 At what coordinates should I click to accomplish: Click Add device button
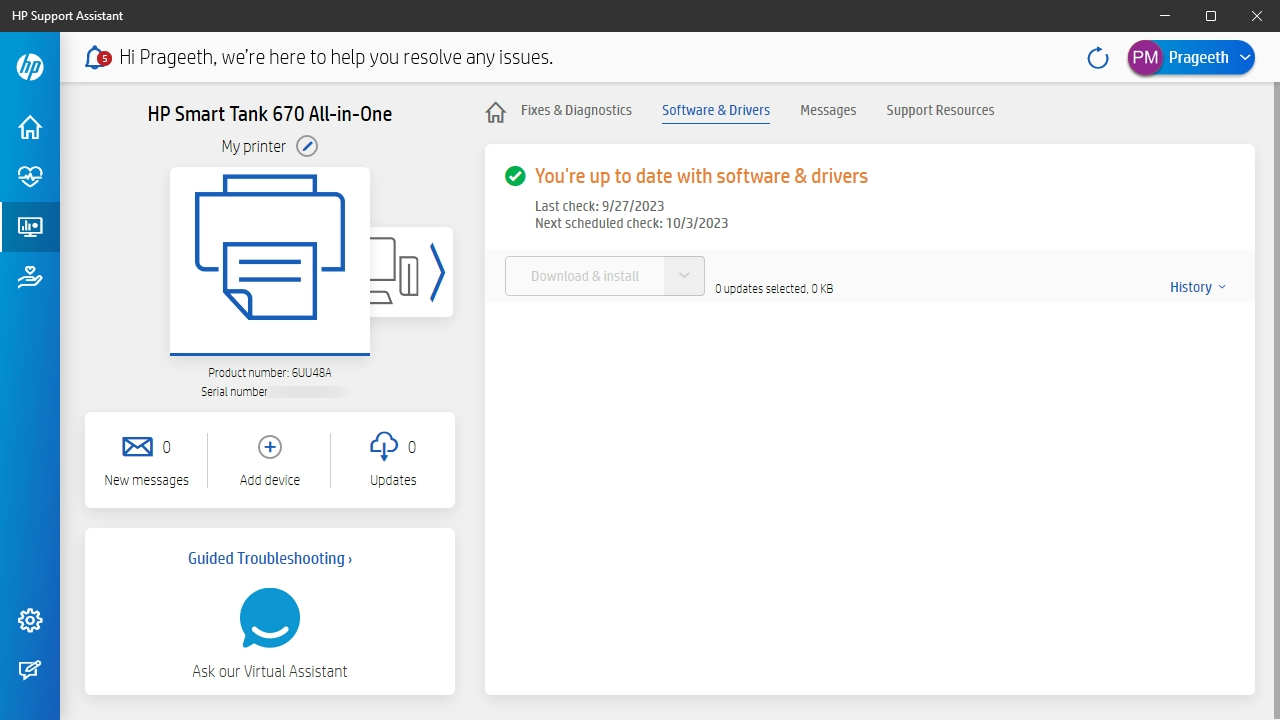pyautogui.click(x=270, y=460)
